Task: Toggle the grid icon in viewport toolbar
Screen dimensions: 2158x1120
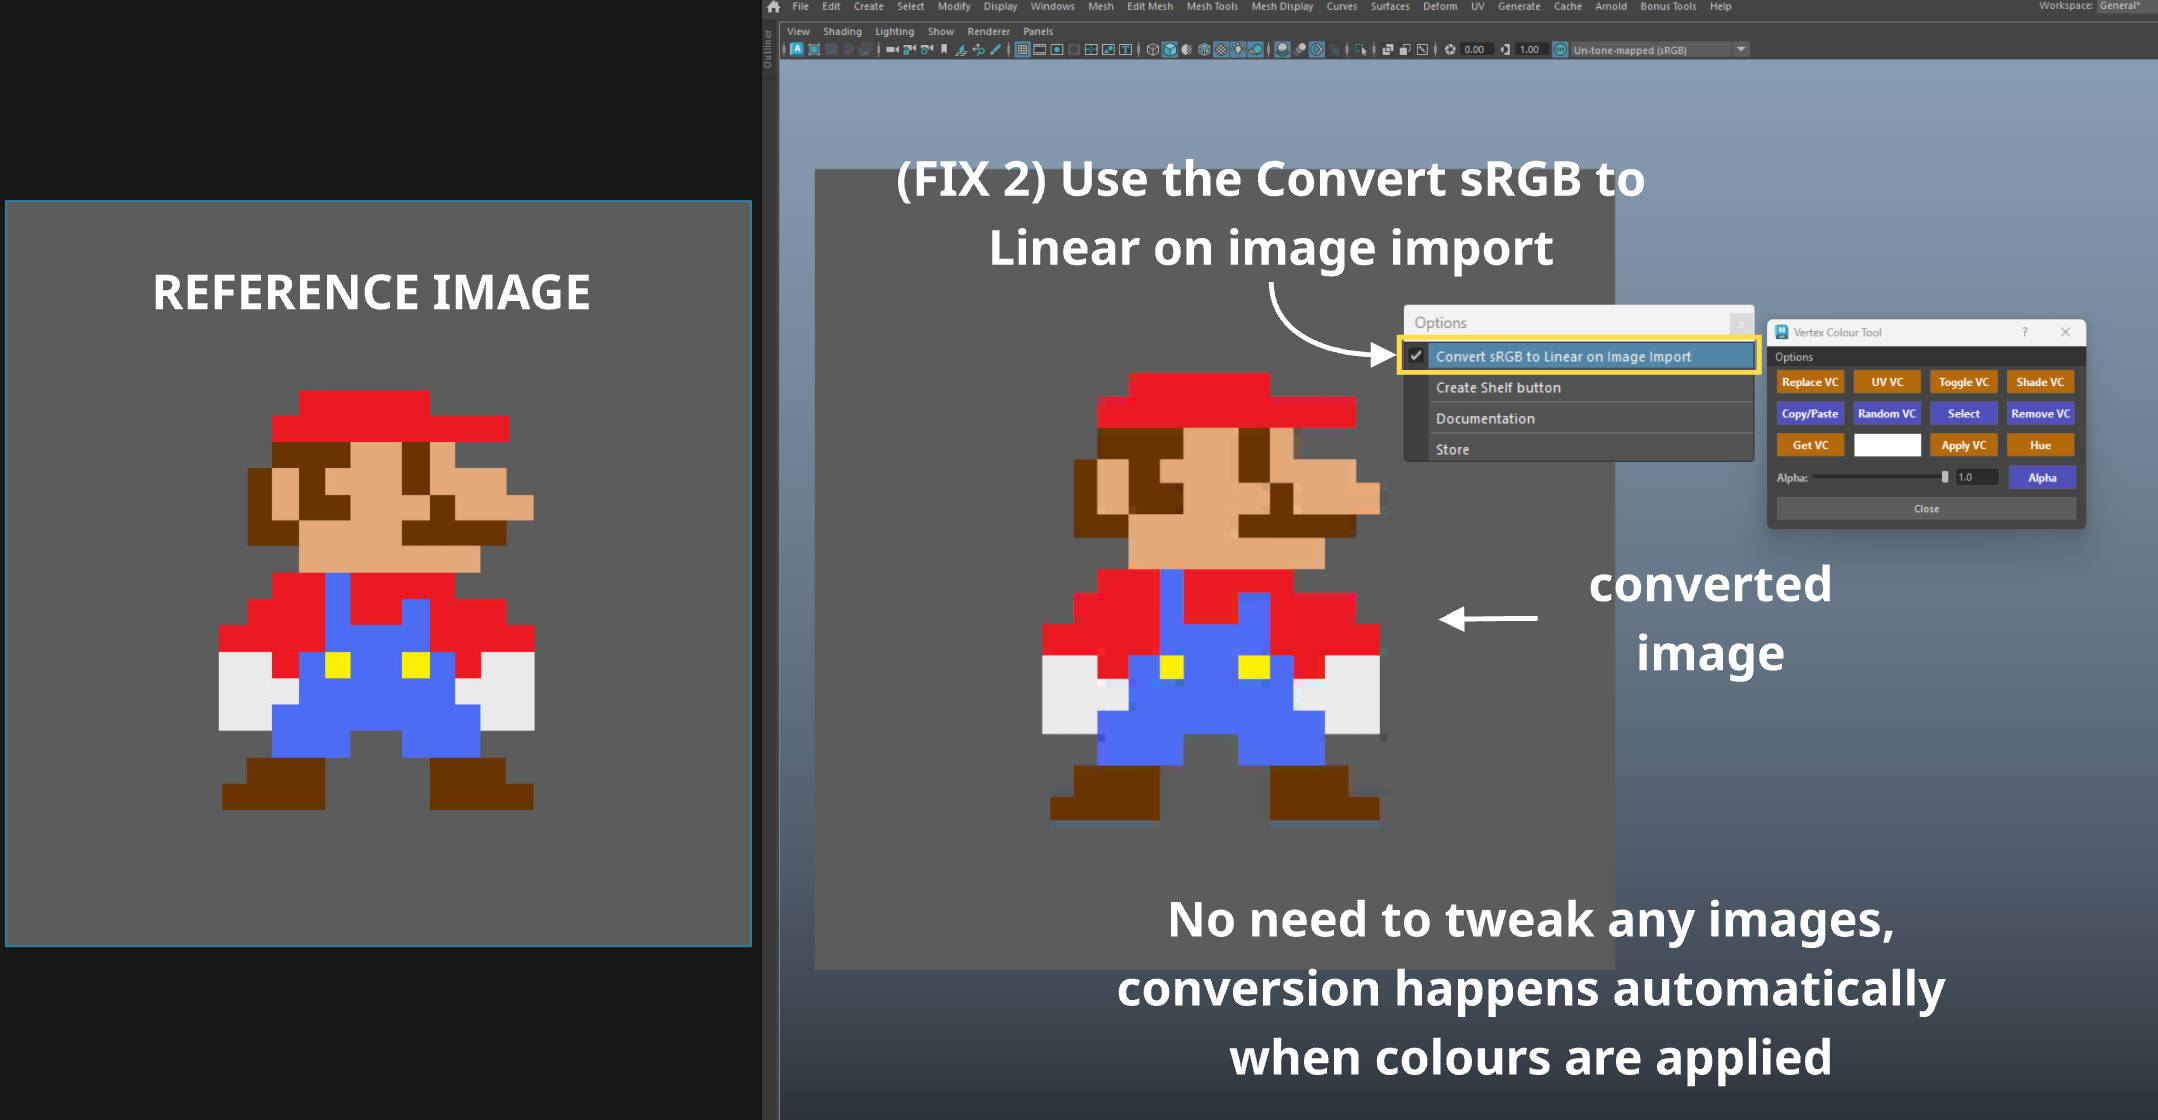Action: tap(1022, 50)
